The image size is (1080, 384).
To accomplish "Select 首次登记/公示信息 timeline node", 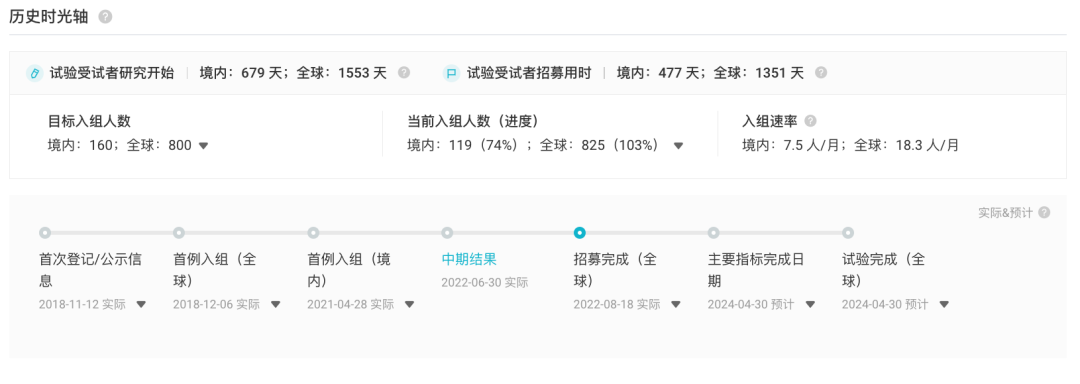I will coord(45,233).
